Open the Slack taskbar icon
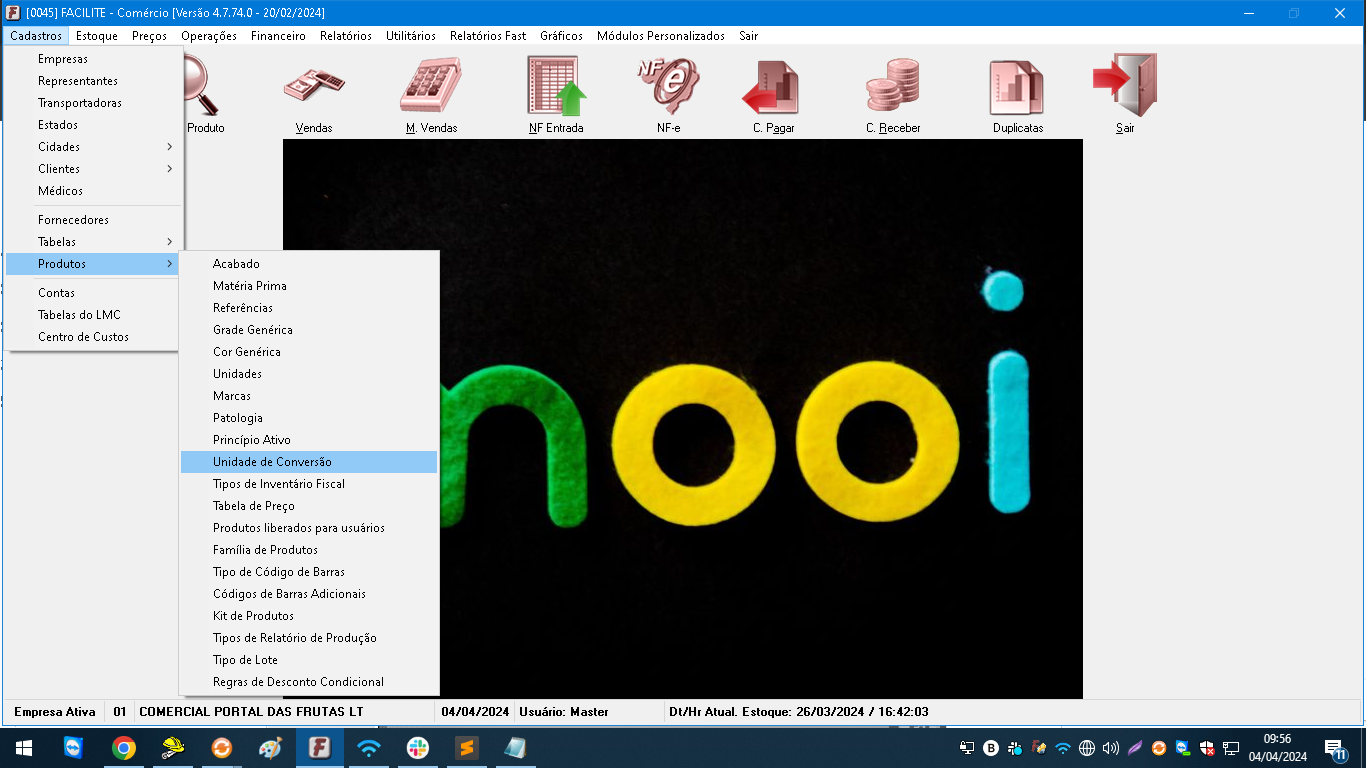Screen dimensions: 1366x770 pos(417,748)
